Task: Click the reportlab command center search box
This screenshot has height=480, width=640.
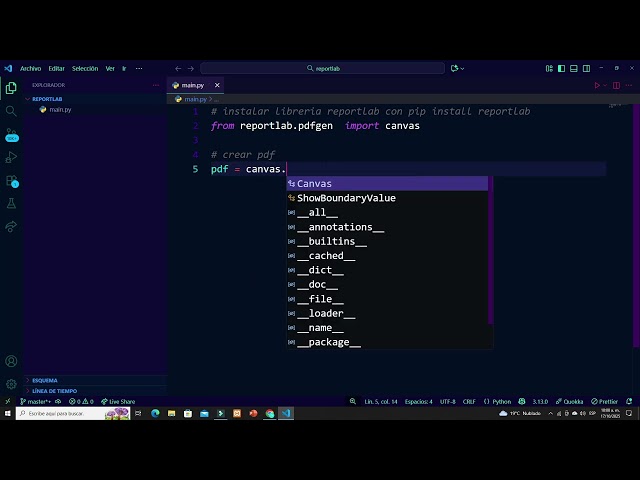Action: pos(322,68)
